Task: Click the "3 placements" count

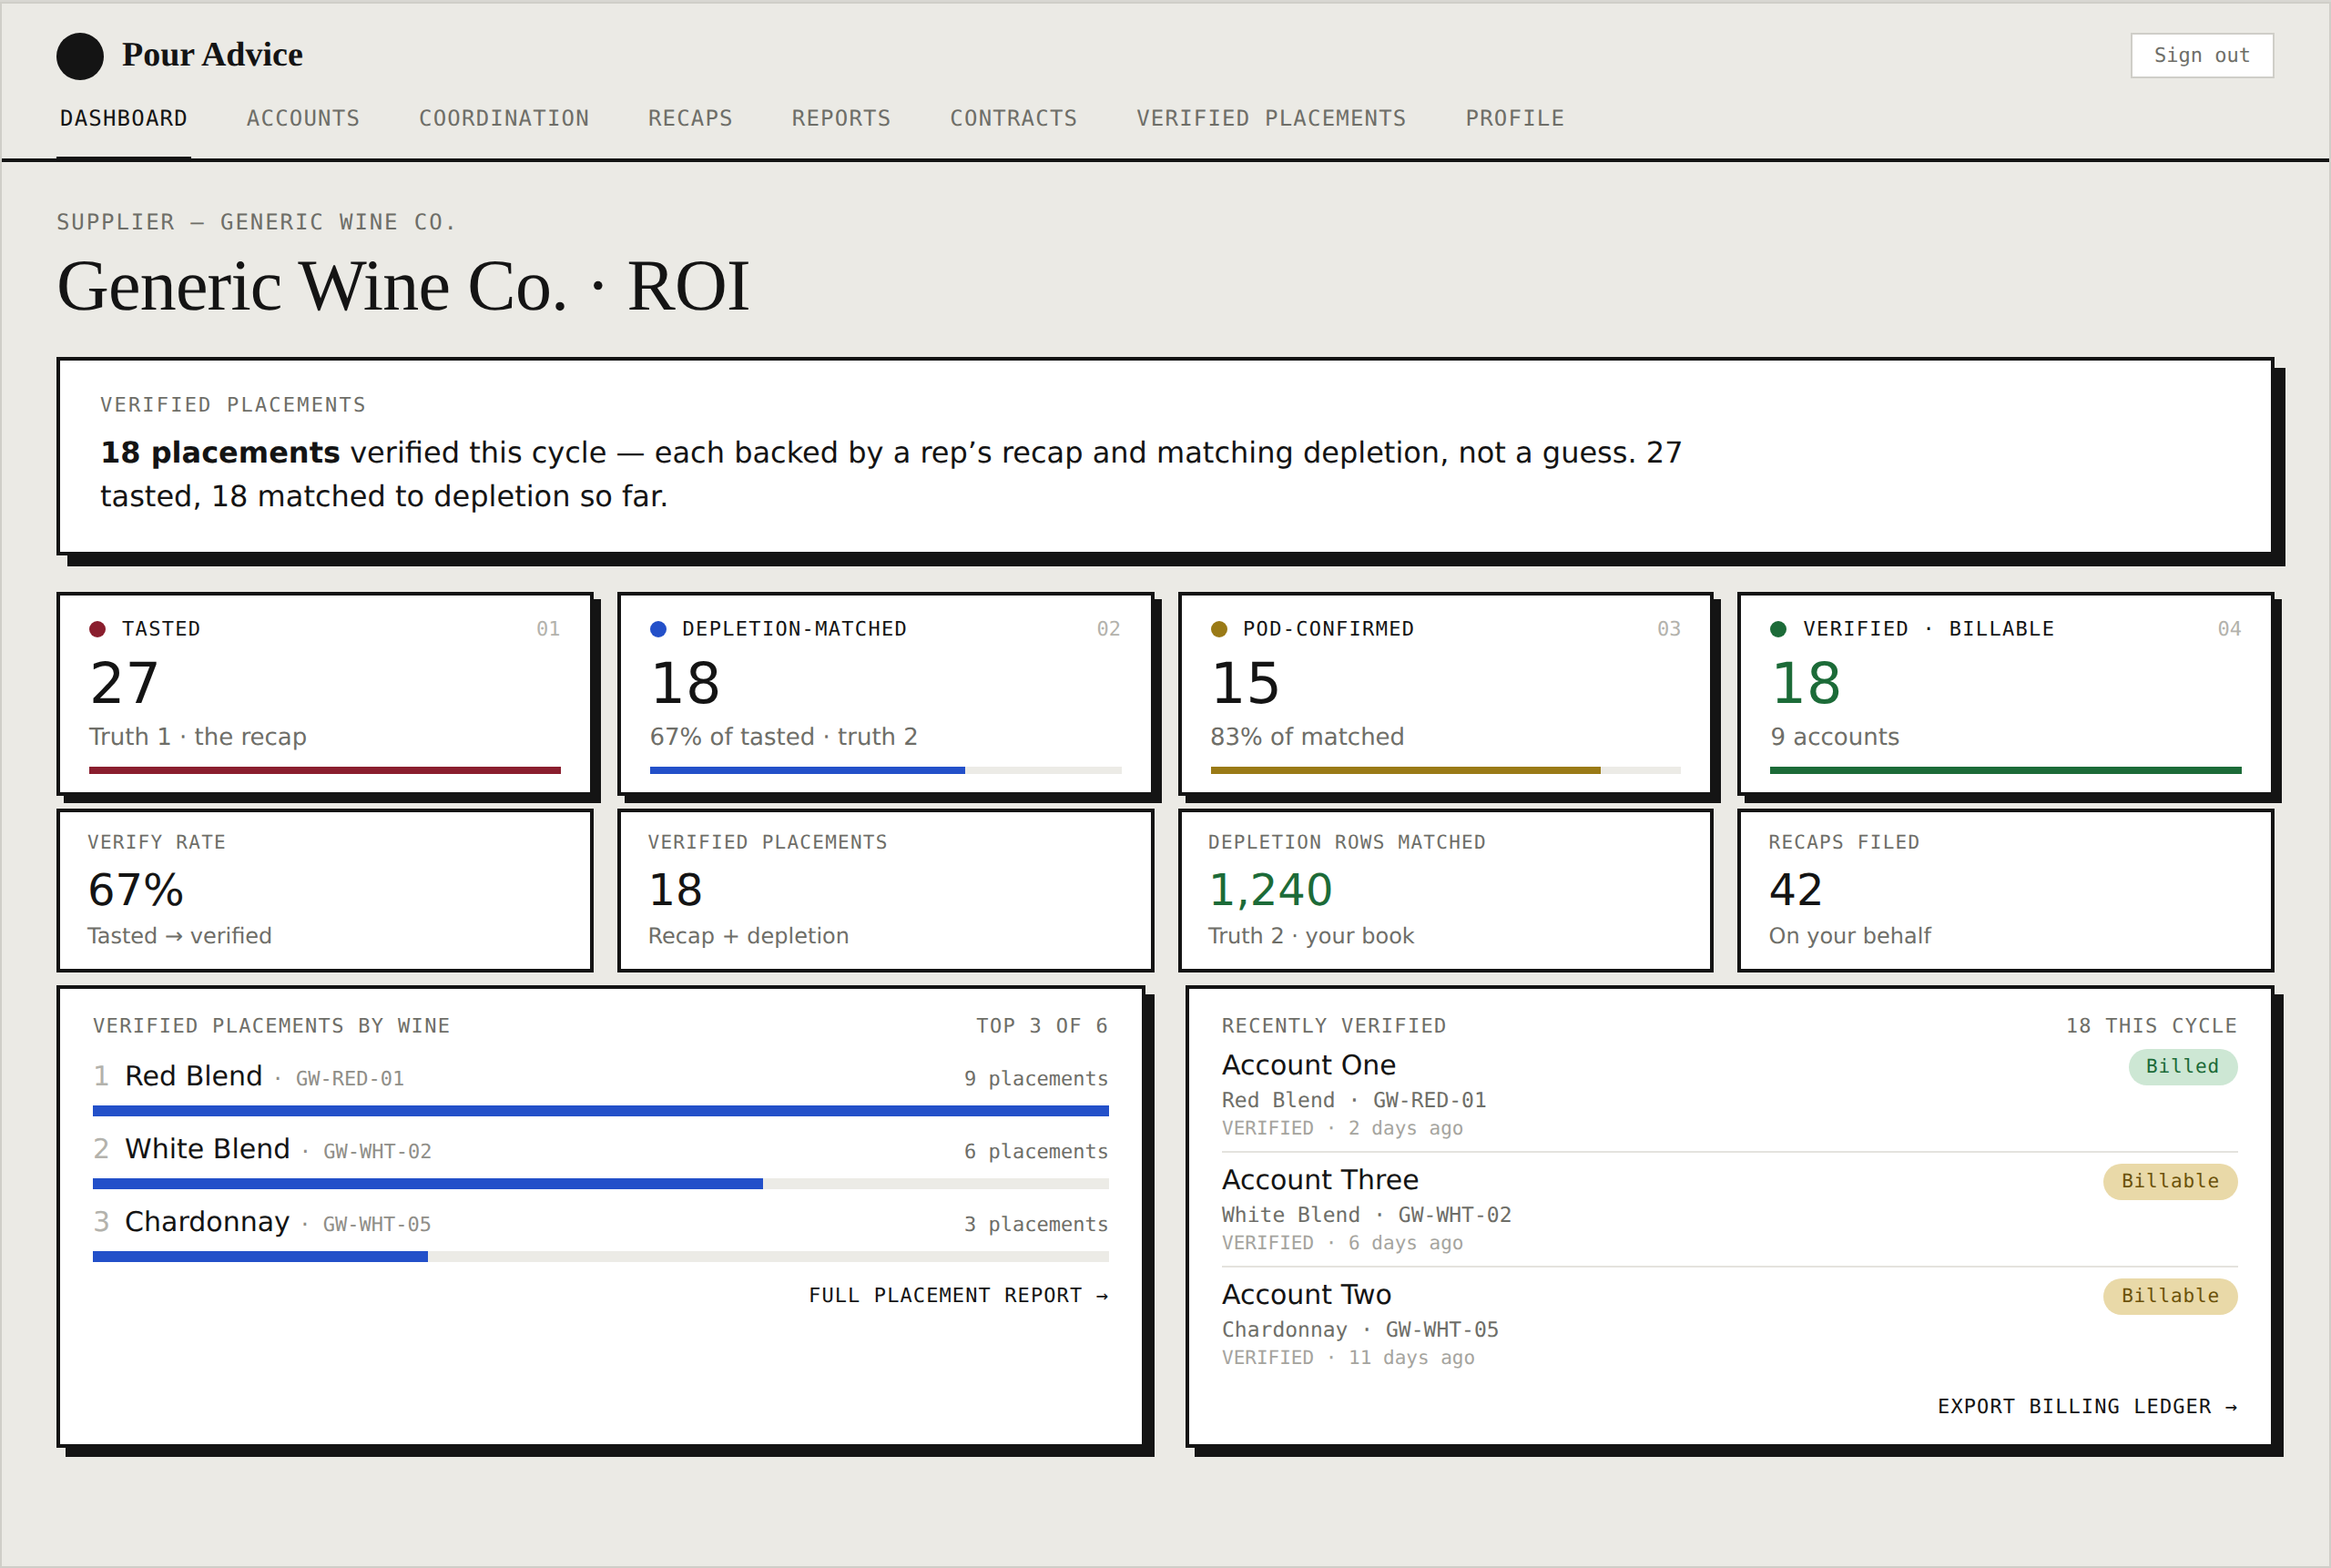Action: tap(1036, 1225)
